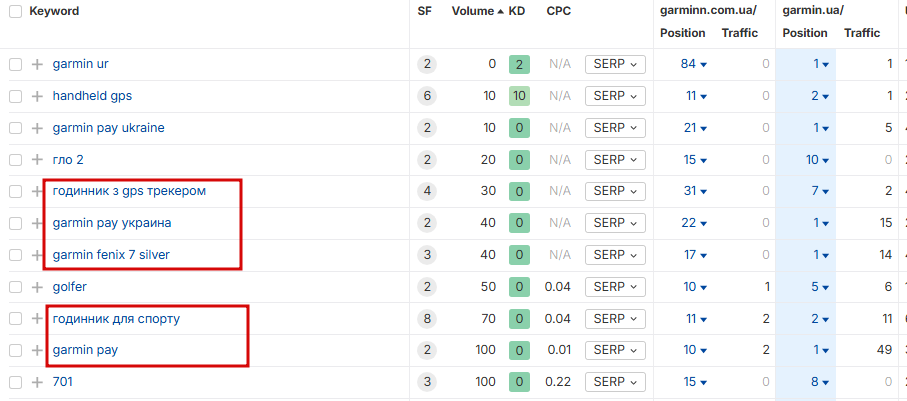Open the keyword link garmin pay украина
The height and width of the screenshot is (401, 907).
click(112, 223)
